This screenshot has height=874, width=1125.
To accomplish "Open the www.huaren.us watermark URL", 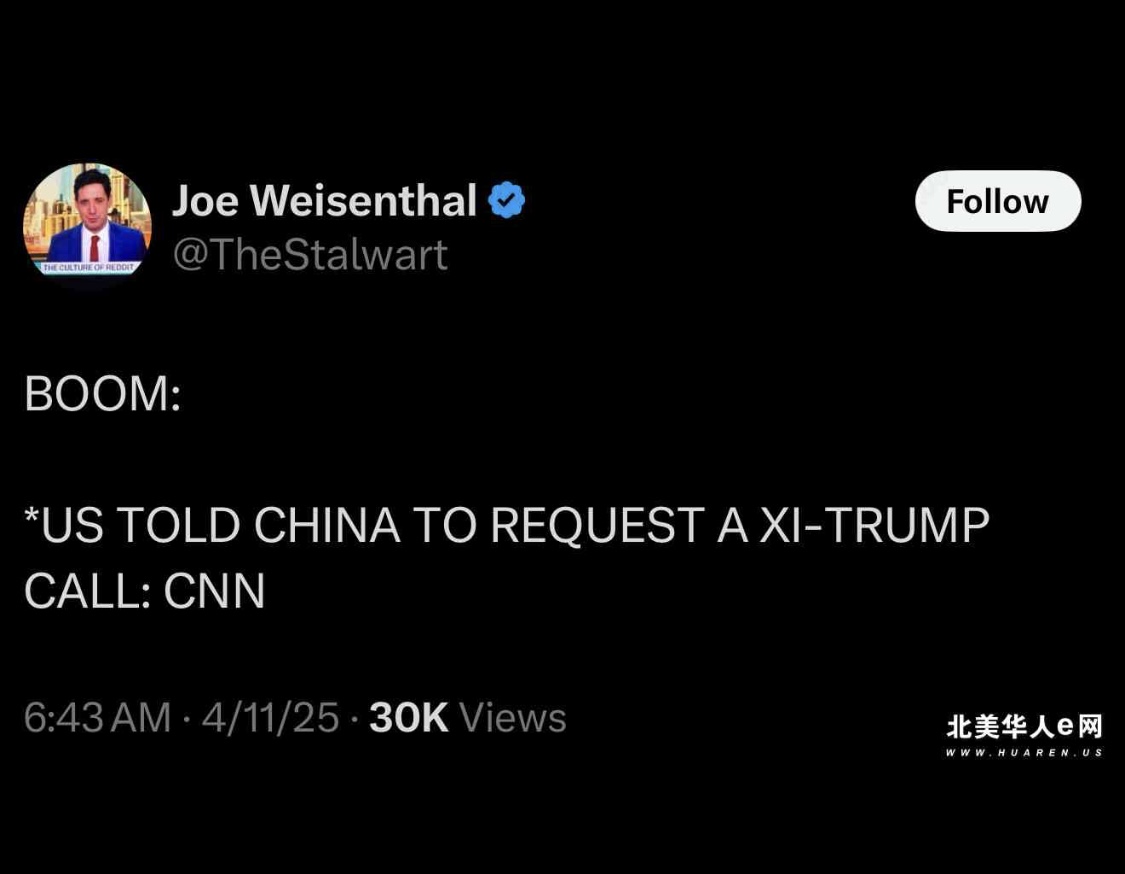I will (x=1024, y=752).
